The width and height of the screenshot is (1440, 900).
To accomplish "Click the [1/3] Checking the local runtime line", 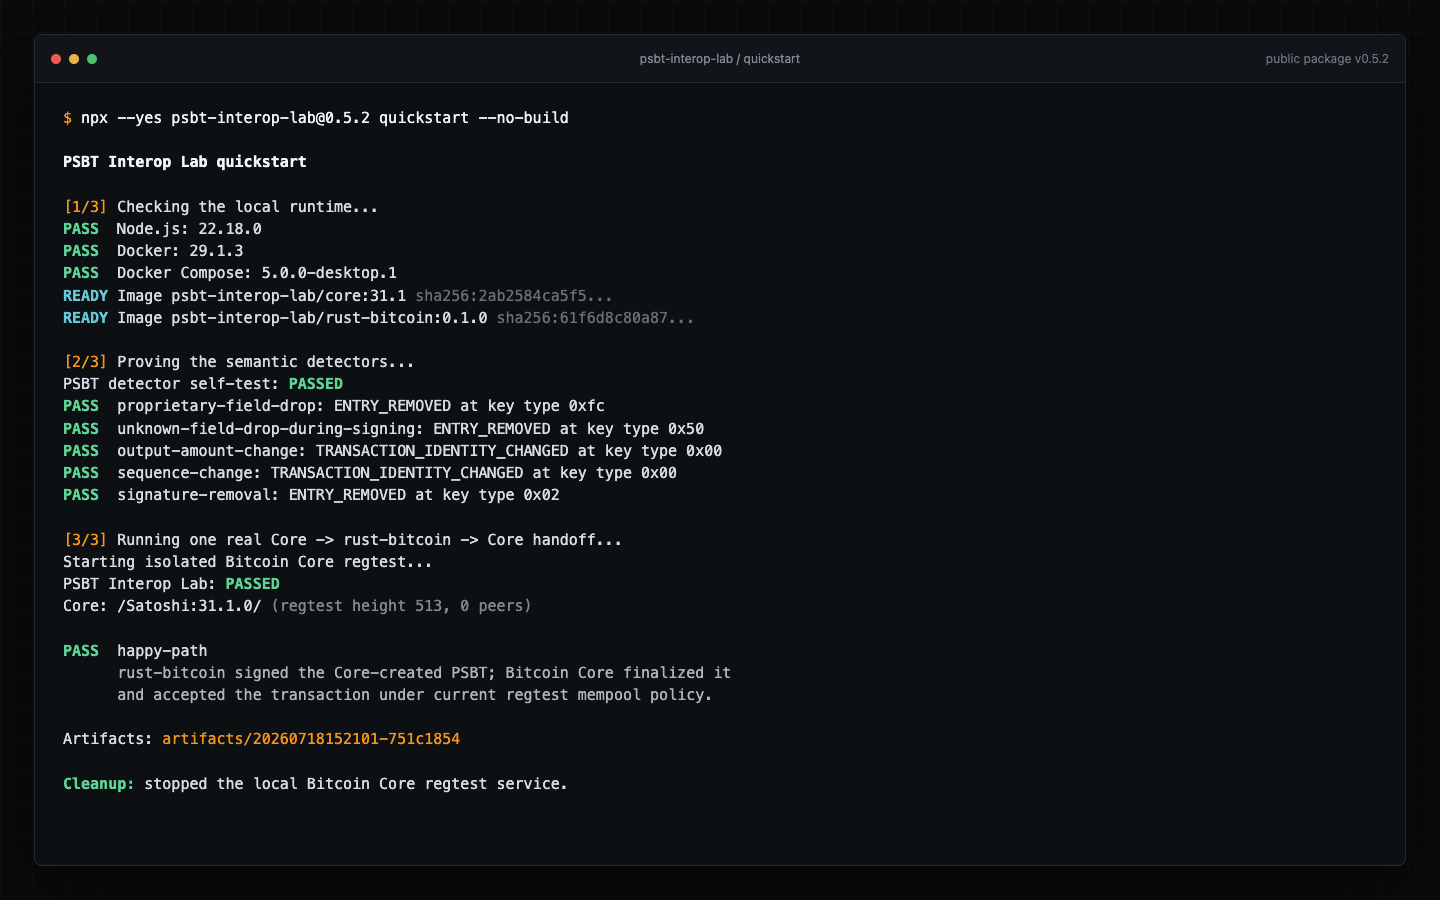I will coord(221,207).
